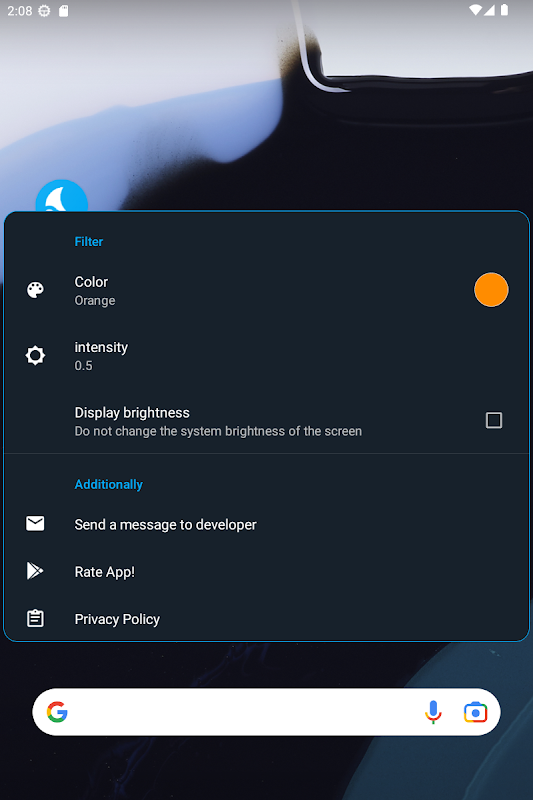Click the intensity brightness sun icon
The image size is (533, 800).
[x=35, y=355]
